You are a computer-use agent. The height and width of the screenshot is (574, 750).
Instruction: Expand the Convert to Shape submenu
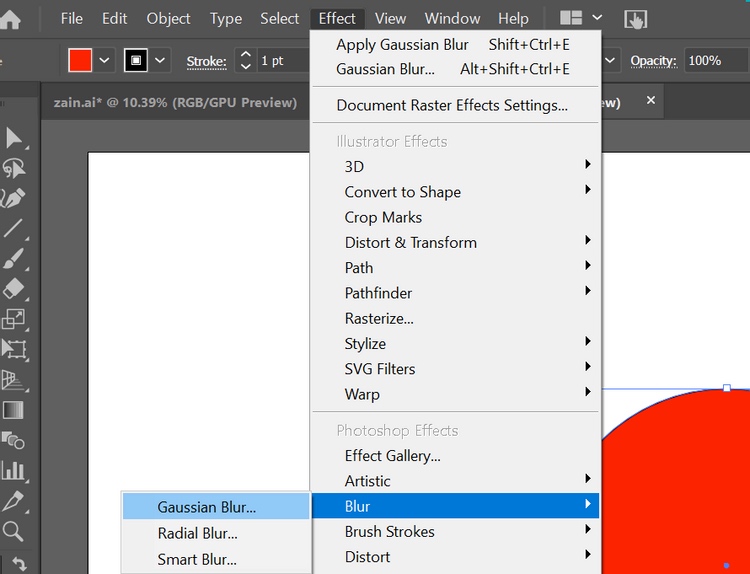click(x=455, y=192)
